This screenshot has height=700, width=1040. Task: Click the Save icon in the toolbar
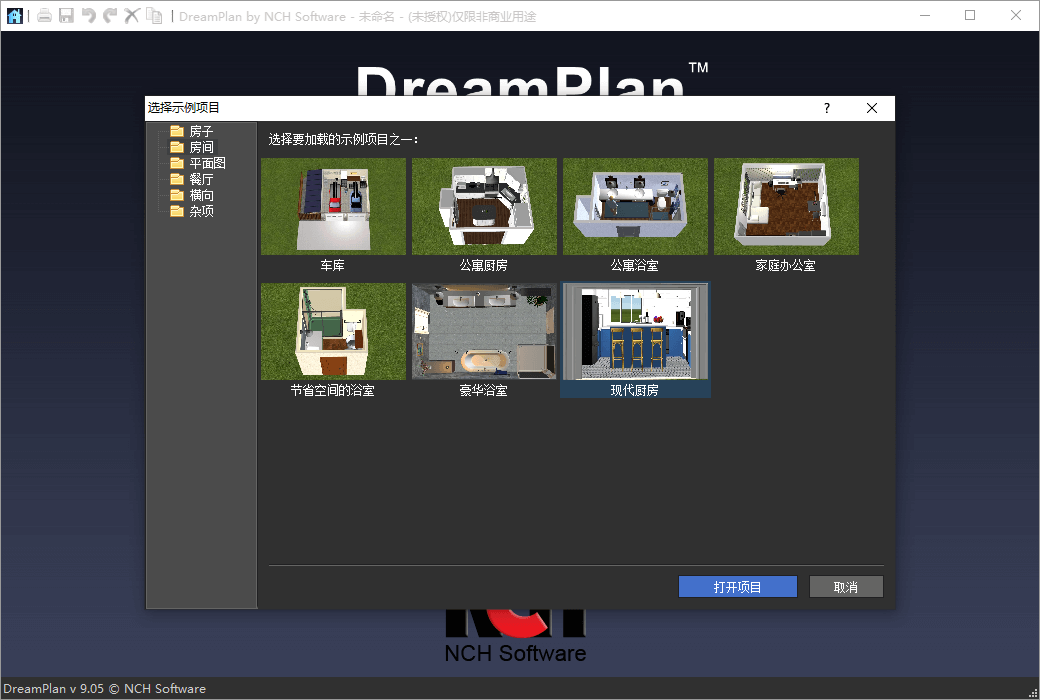coord(66,15)
